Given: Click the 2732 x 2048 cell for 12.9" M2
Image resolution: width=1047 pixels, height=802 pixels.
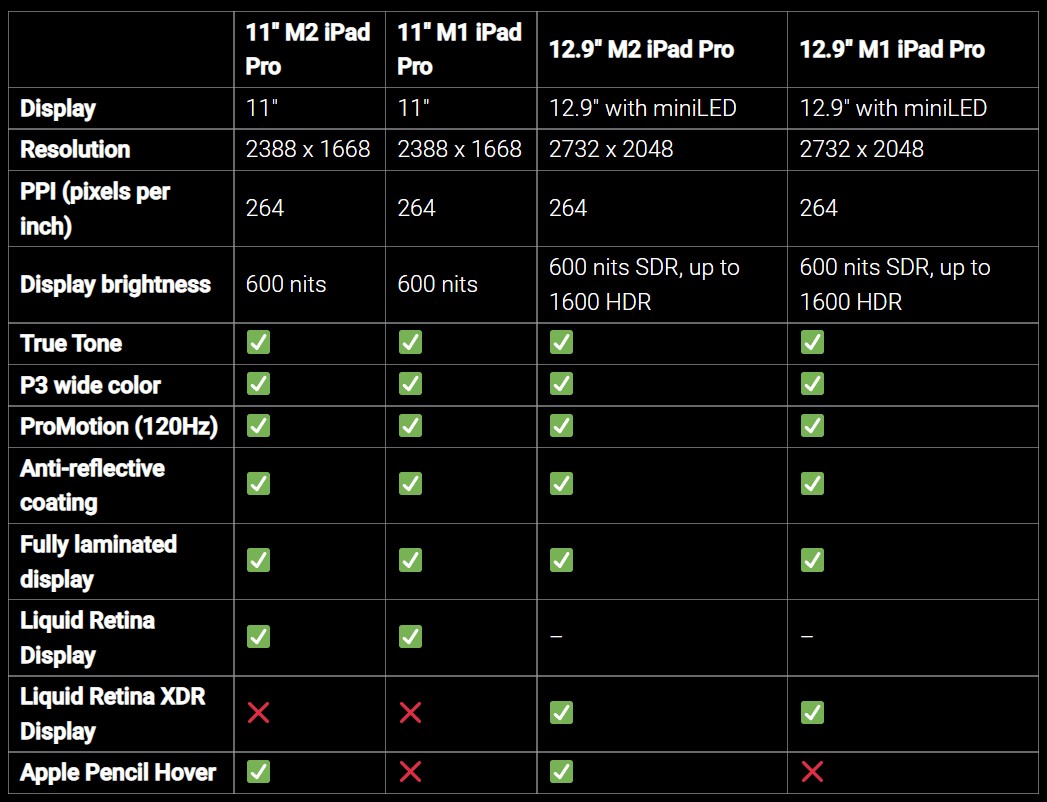Looking at the screenshot, I should click(611, 149).
